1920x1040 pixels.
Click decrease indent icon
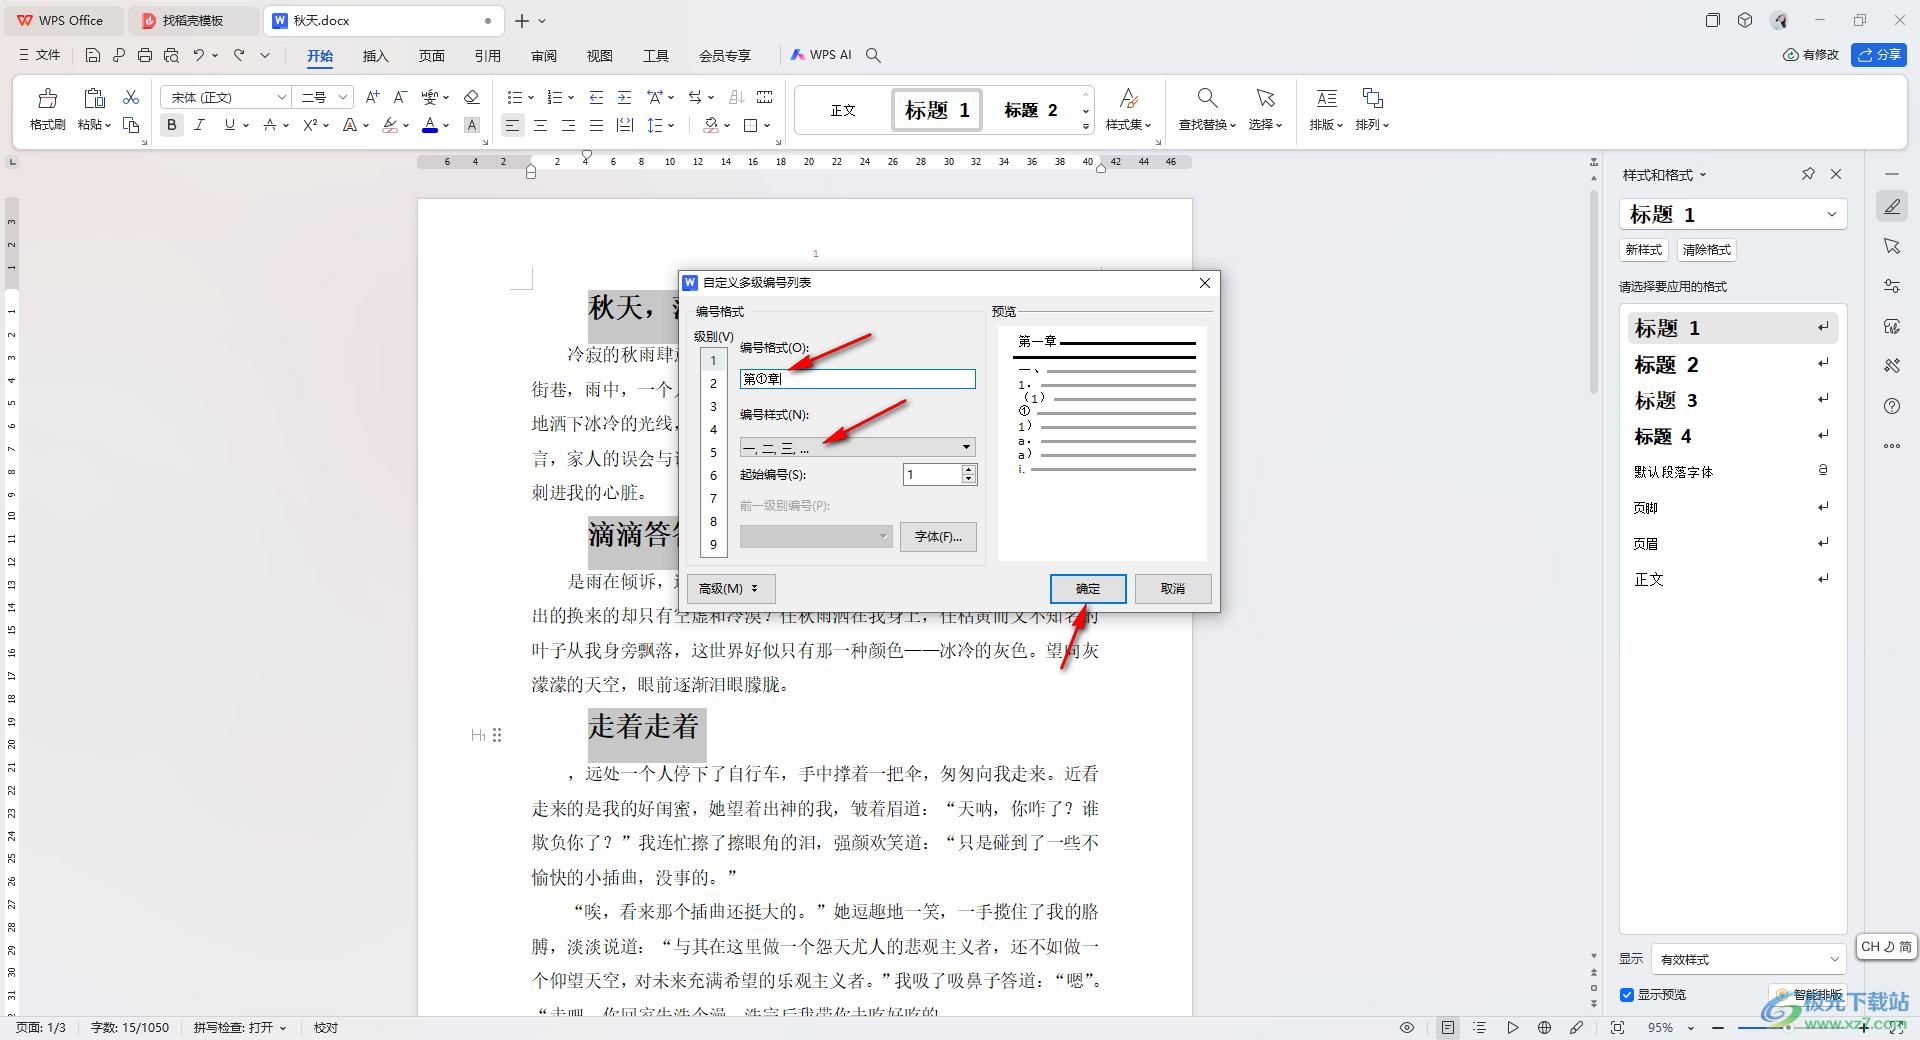[x=597, y=97]
